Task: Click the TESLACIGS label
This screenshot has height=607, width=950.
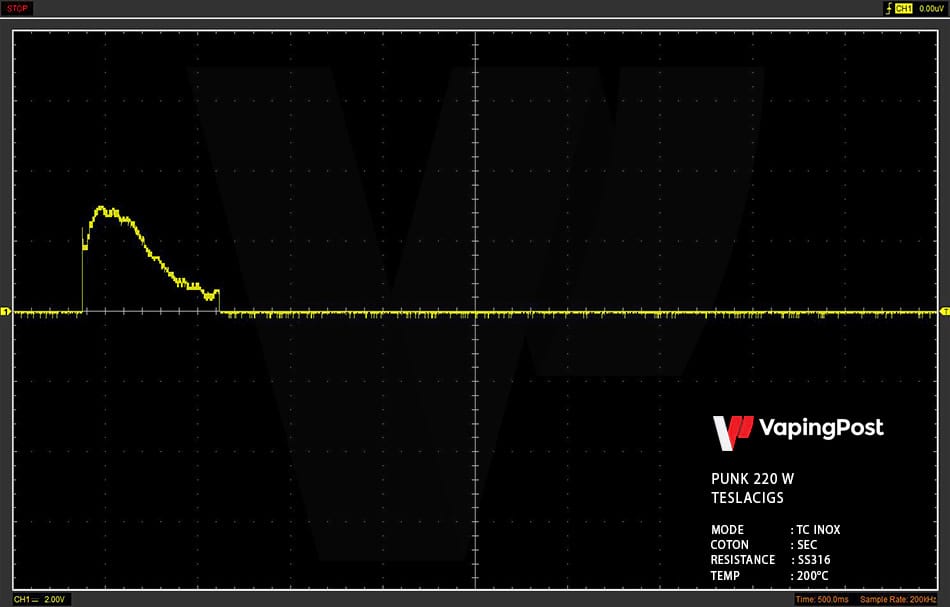Action: click(x=747, y=498)
